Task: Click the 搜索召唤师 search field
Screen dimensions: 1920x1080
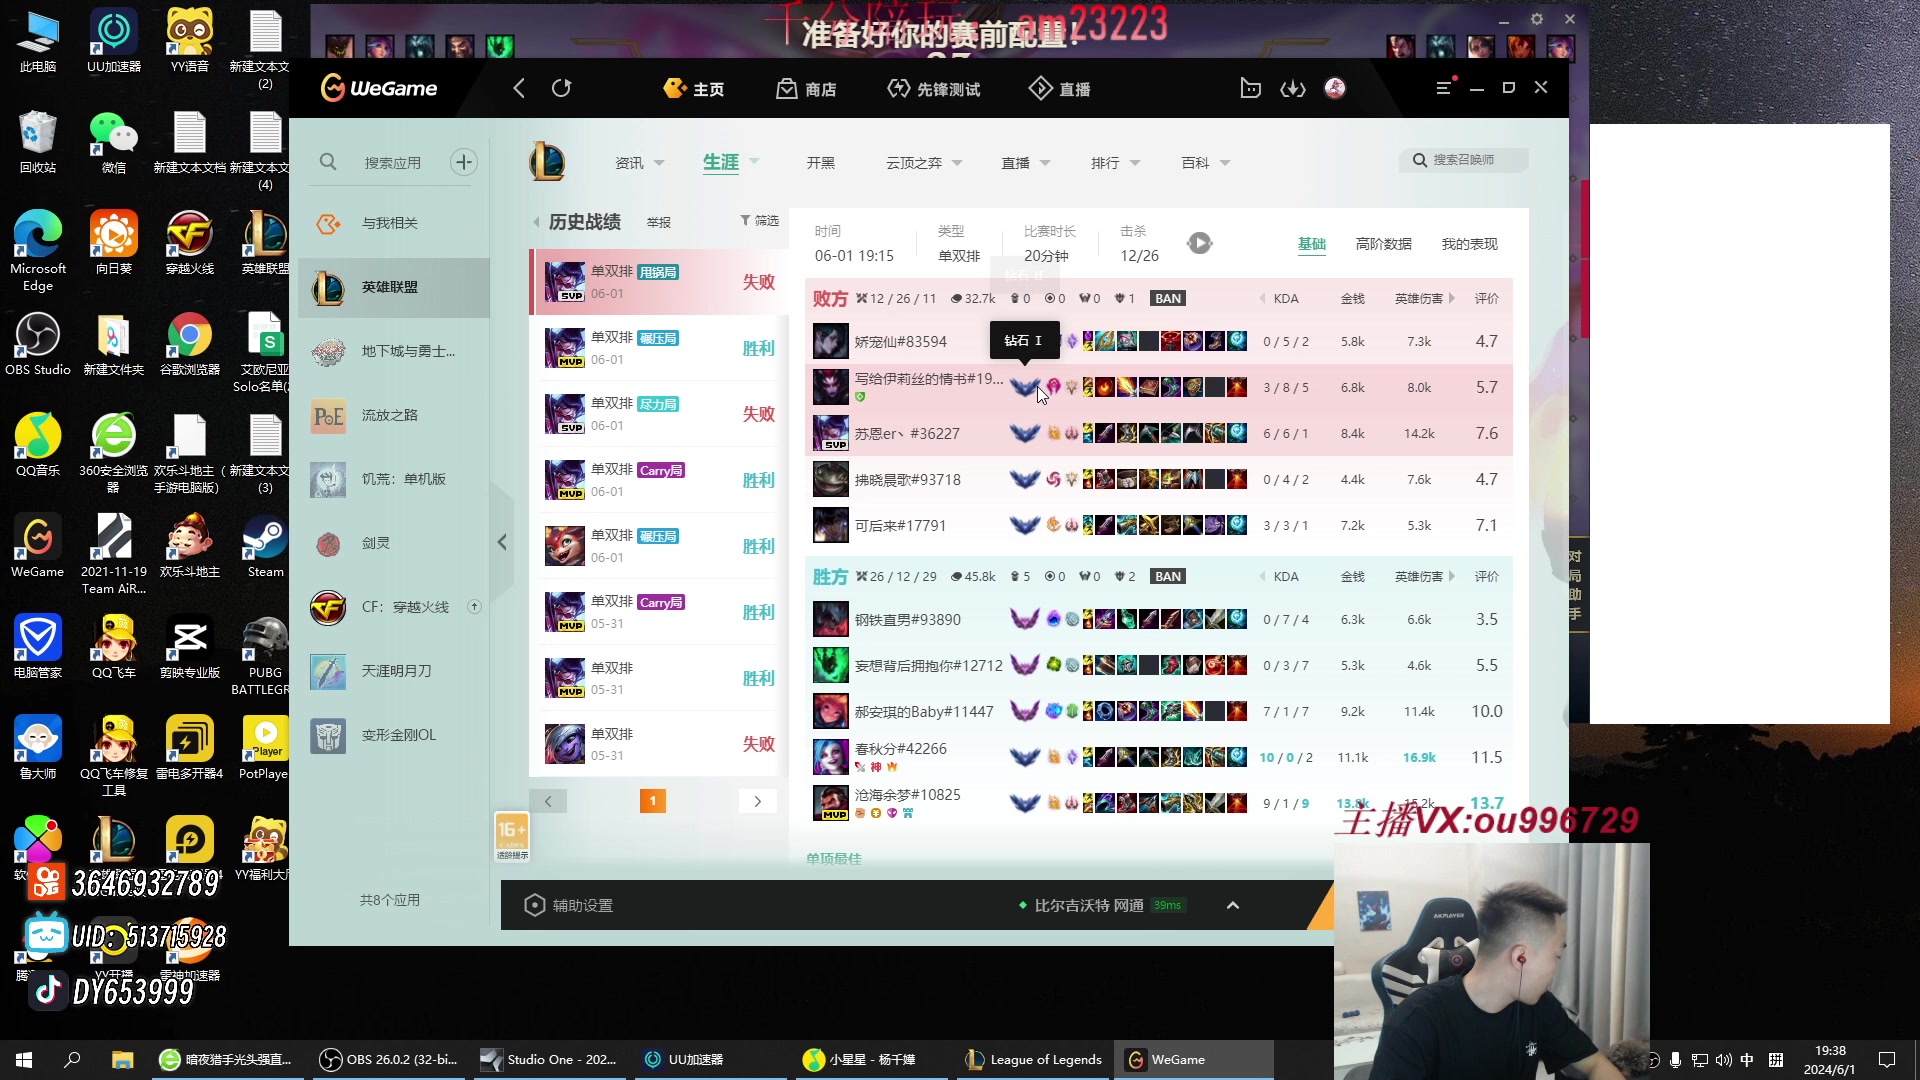Action: coord(1464,160)
